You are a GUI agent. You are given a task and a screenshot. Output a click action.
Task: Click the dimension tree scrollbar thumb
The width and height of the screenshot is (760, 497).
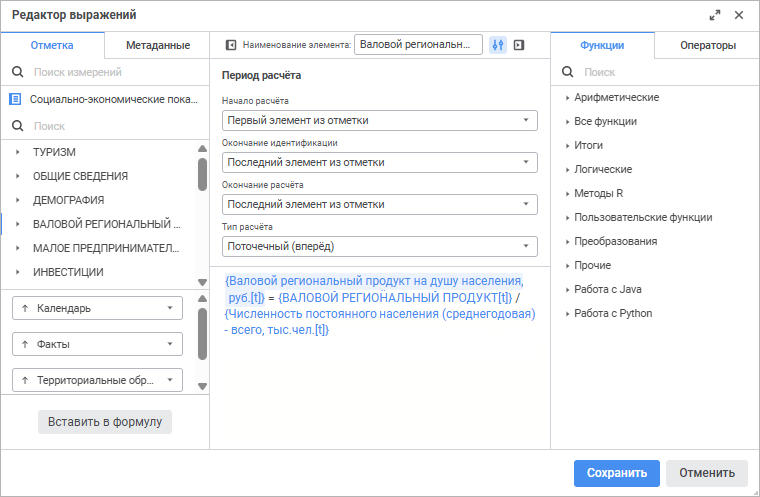203,174
